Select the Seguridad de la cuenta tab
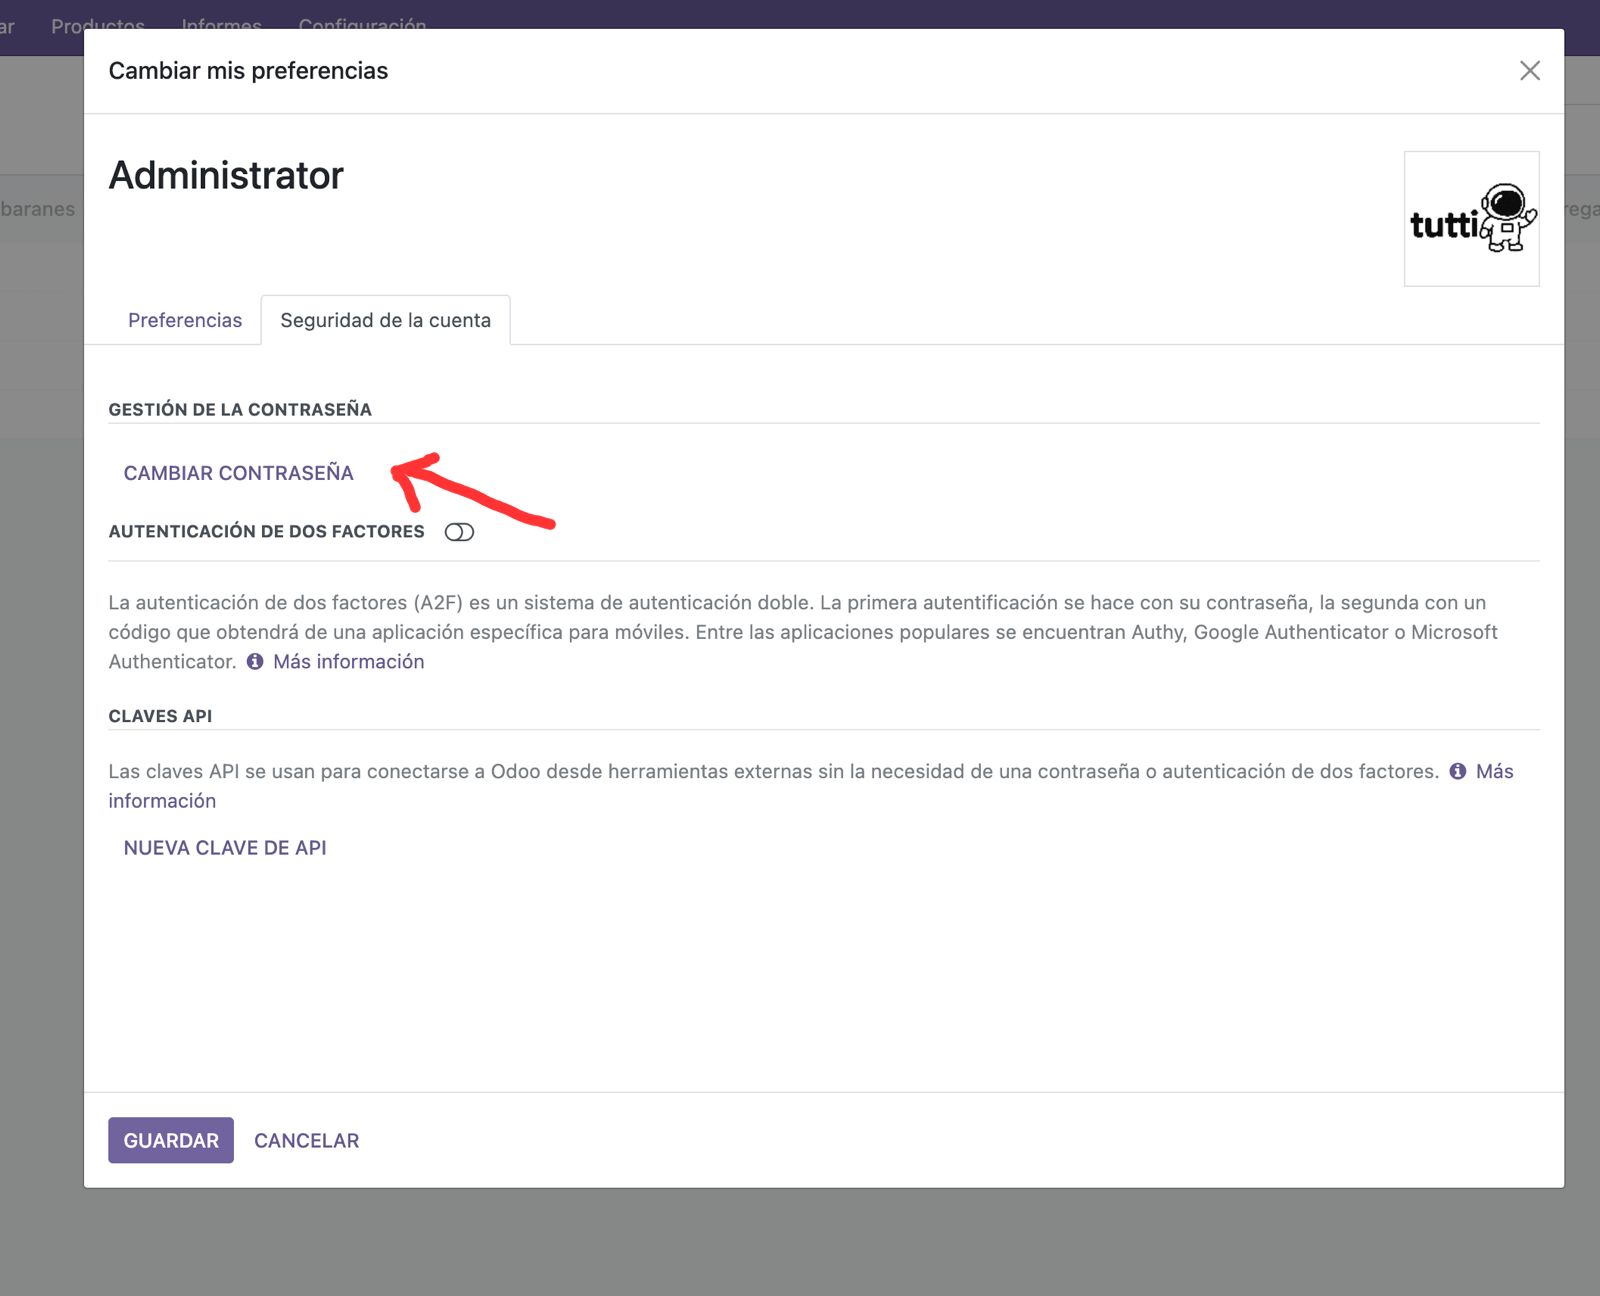 pos(385,320)
